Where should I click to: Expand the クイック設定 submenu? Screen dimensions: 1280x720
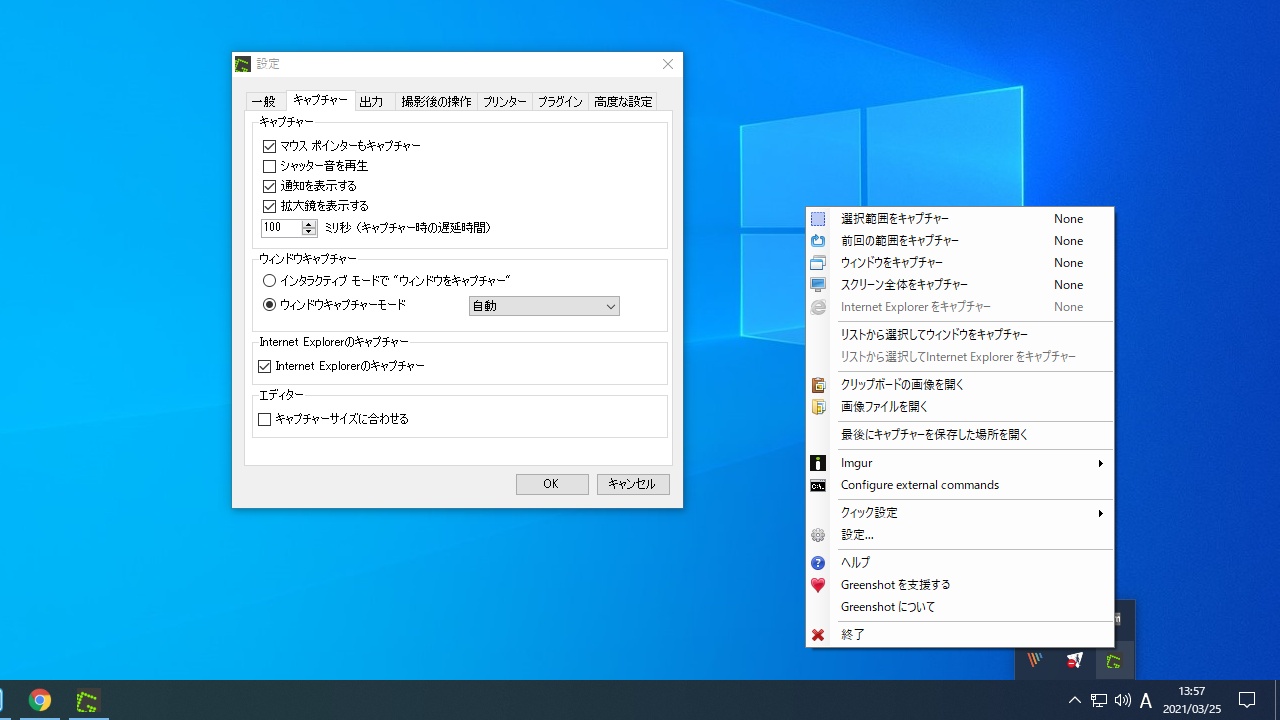tap(1100, 513)
